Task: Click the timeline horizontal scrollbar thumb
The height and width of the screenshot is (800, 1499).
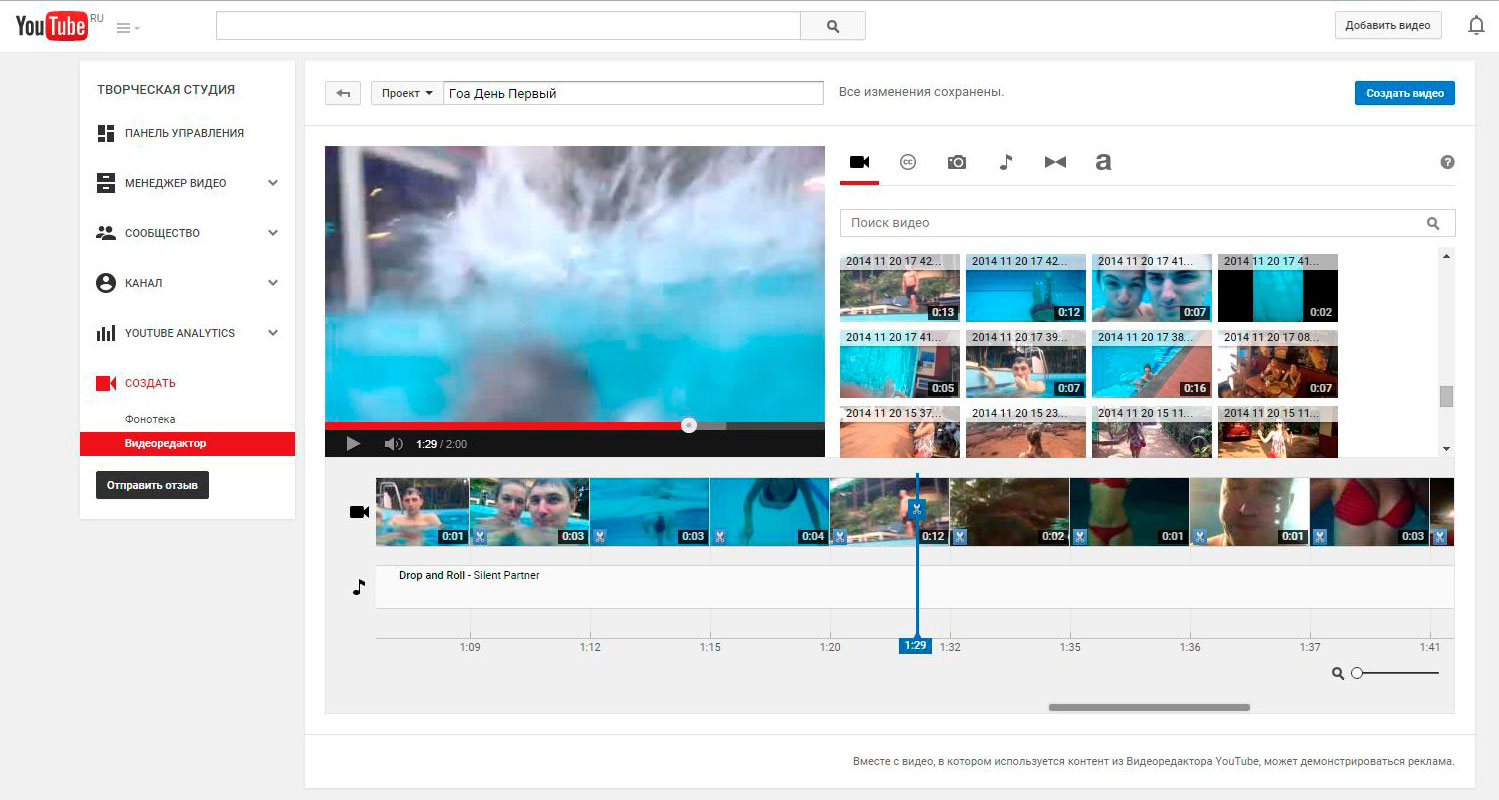Action: pos(1149,707)
